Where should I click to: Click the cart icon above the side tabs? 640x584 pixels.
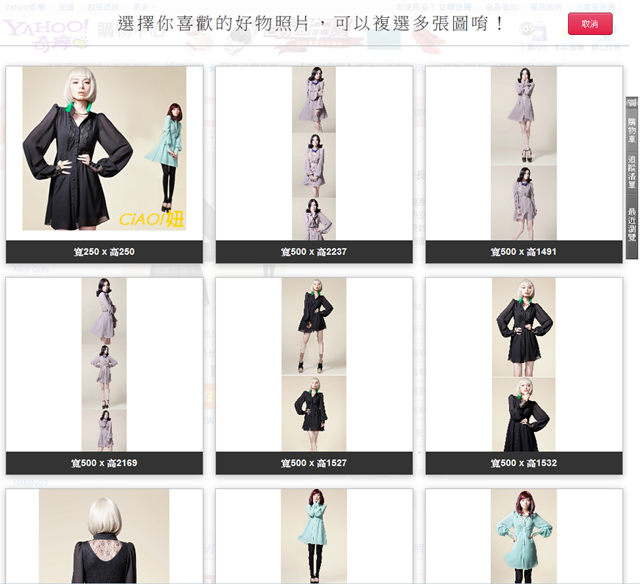tap(632, 102)
